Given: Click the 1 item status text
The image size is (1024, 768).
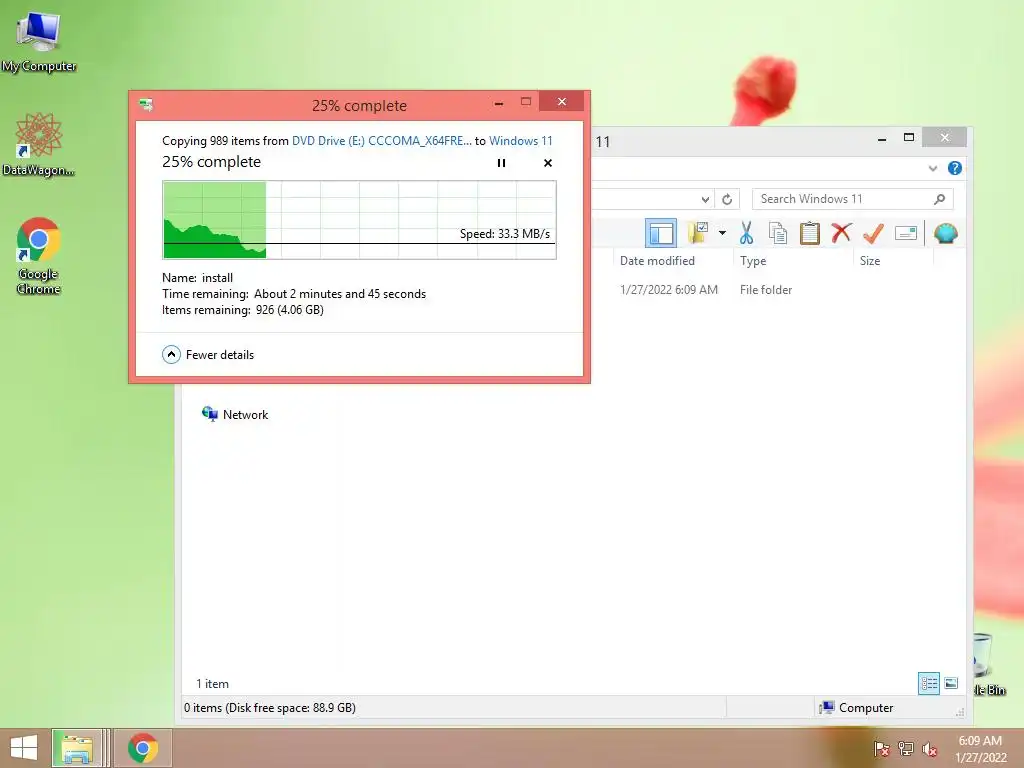Looking at the screenshot, I should 212,684.
